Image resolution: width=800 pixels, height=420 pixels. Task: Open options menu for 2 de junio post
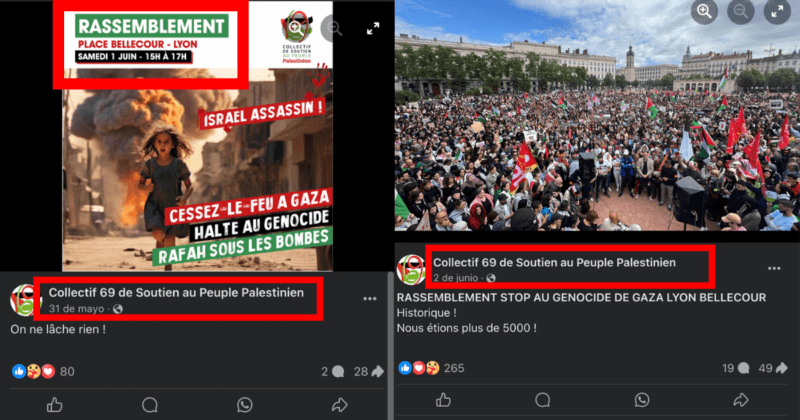coord(774,268)
